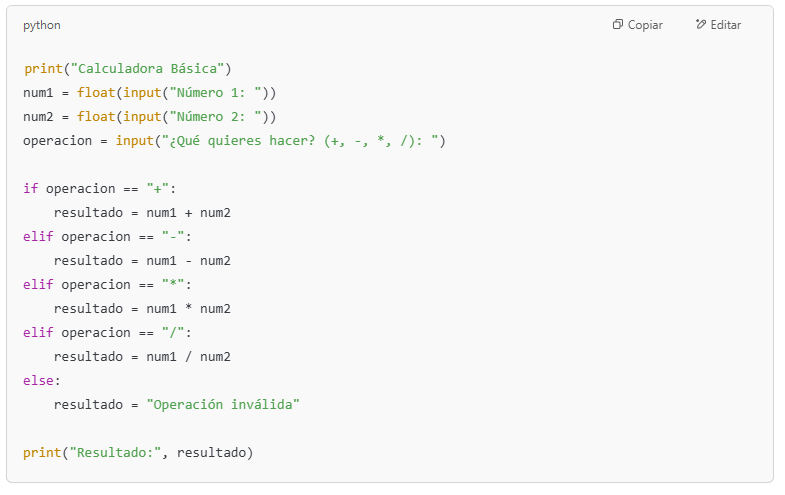Click the num1 float input line
This screenshot has width=785, height=495.
click(x=150, y=93)
